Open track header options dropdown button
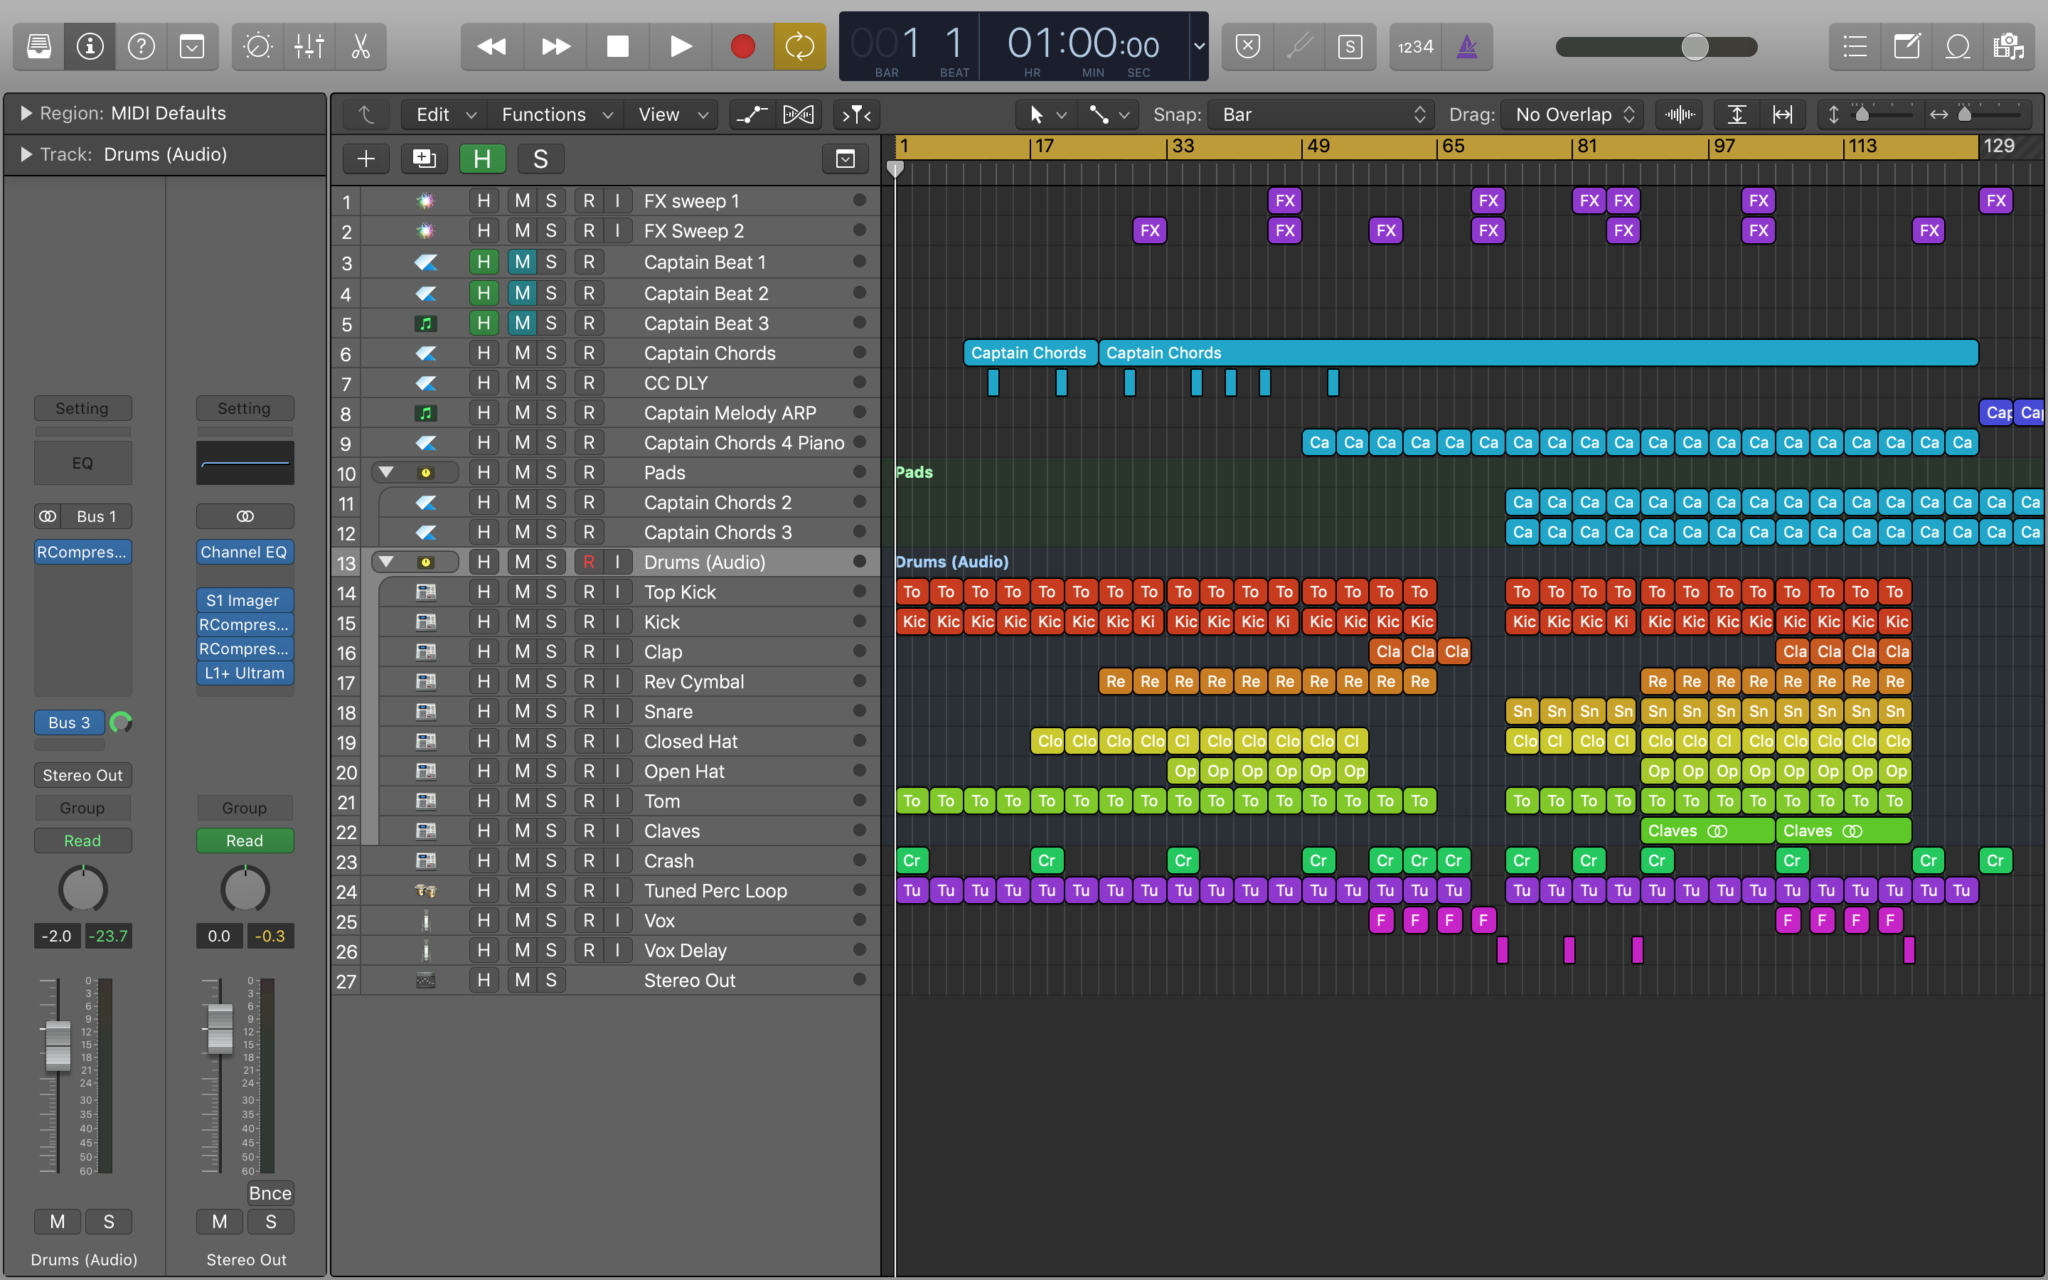2048x1280 pixels. coord(845,159)
